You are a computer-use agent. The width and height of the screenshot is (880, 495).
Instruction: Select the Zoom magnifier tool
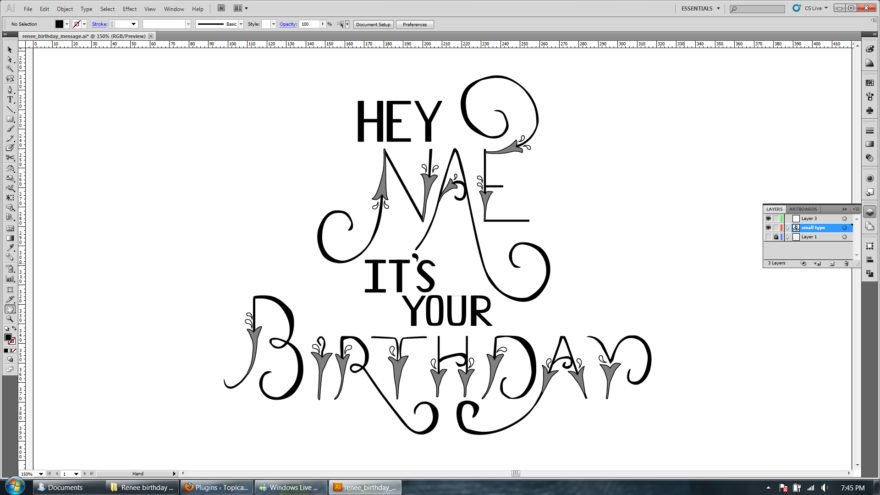click(10, 319)
